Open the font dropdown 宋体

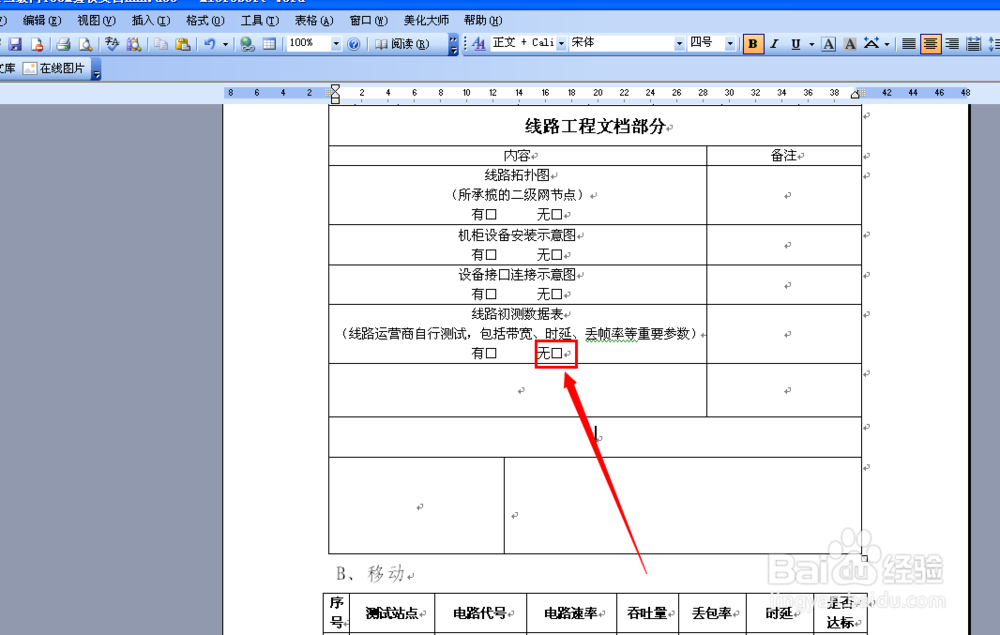click(679, 43)
